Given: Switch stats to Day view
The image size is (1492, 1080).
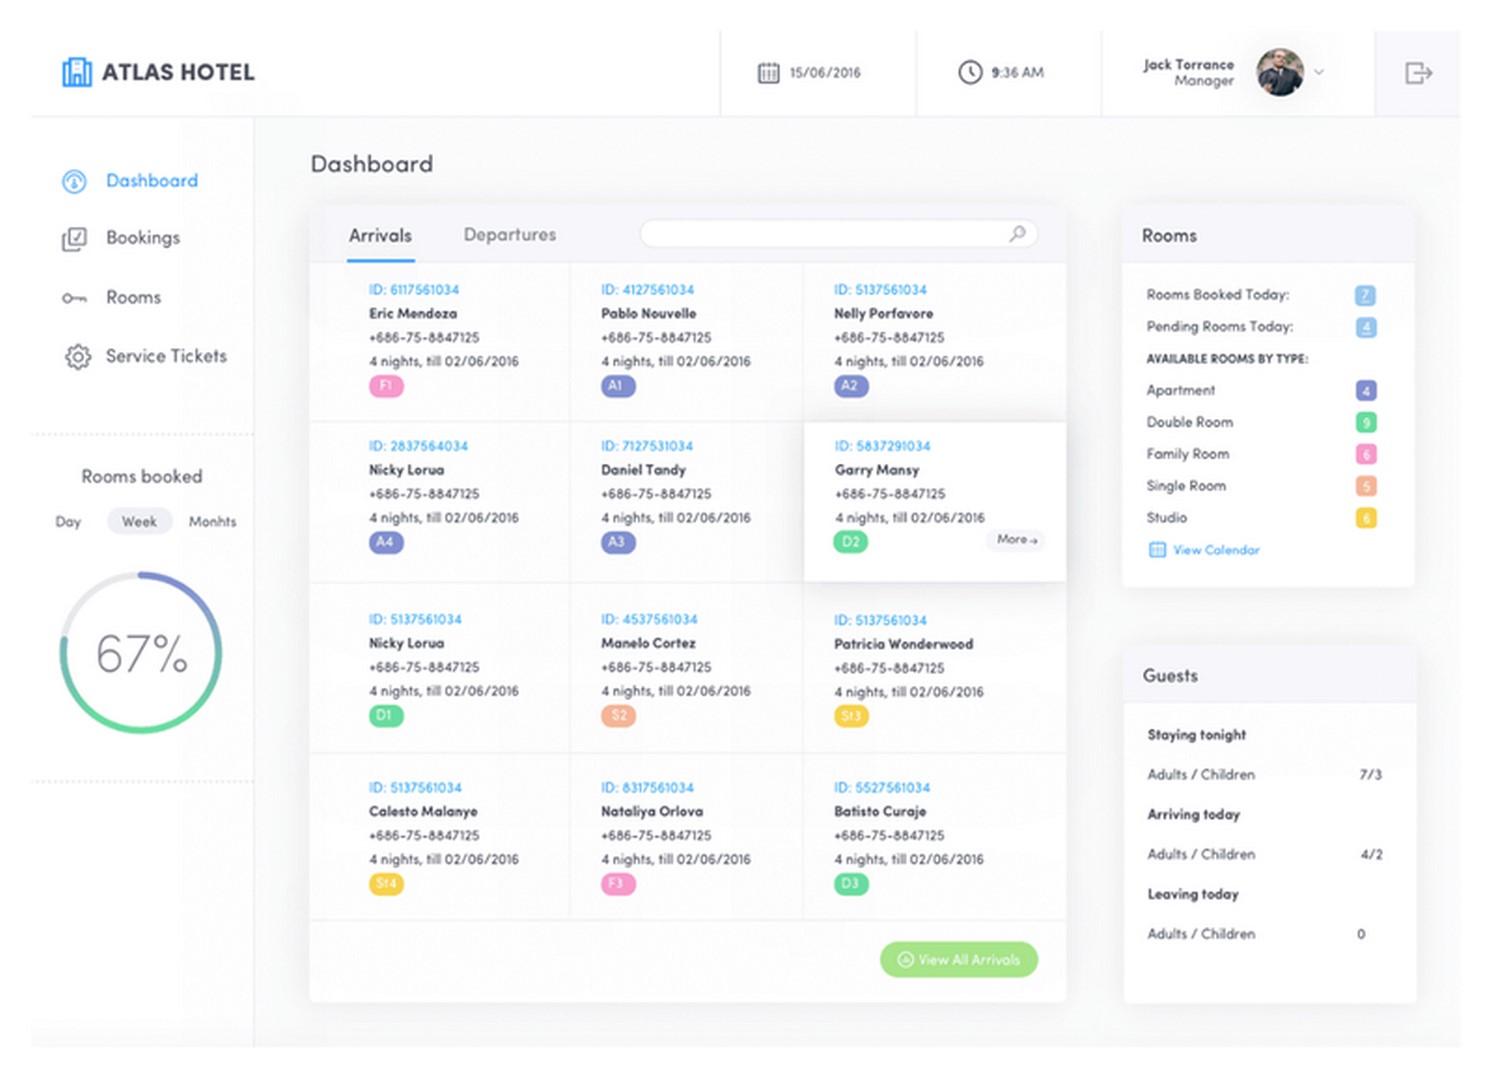Looking at the screenshot, I should (67, 521).
